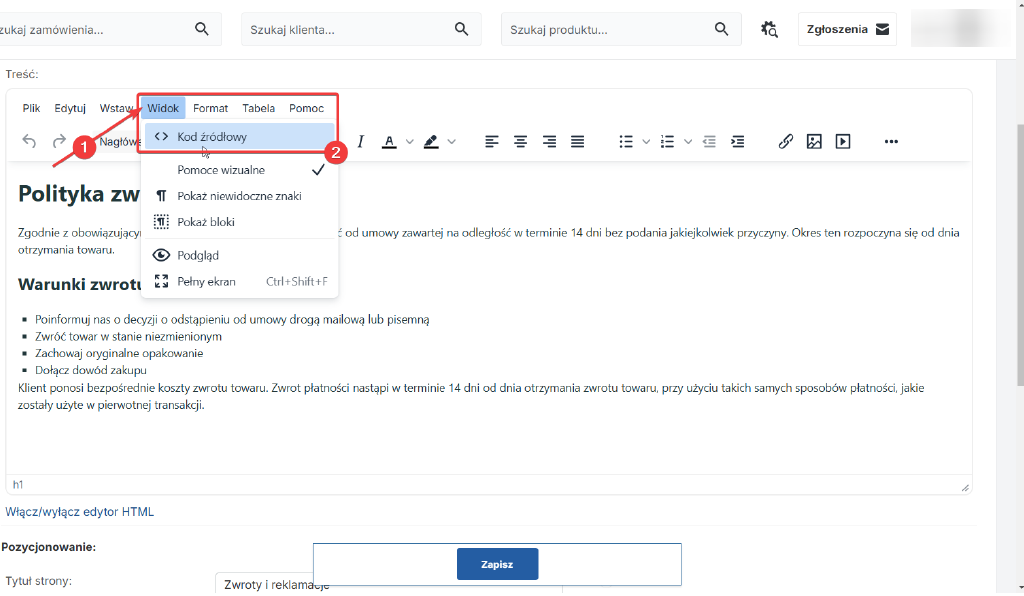Expand bullet list style dropdown
The width and height of the screenshot is (1024, 596).
pyautogui.click(x=646, y=142)
